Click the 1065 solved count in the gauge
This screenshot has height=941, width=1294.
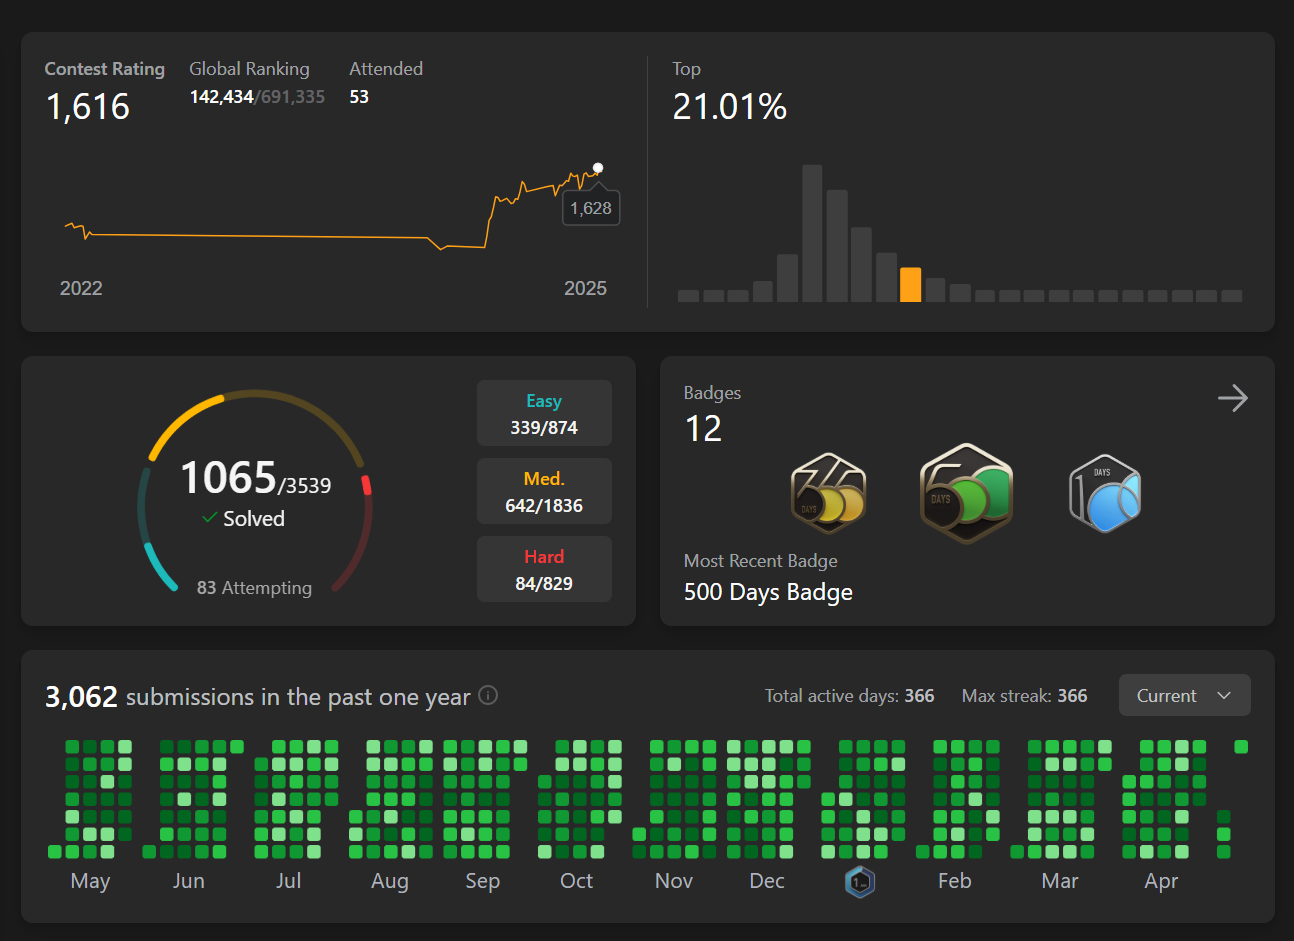pos(228,478)
